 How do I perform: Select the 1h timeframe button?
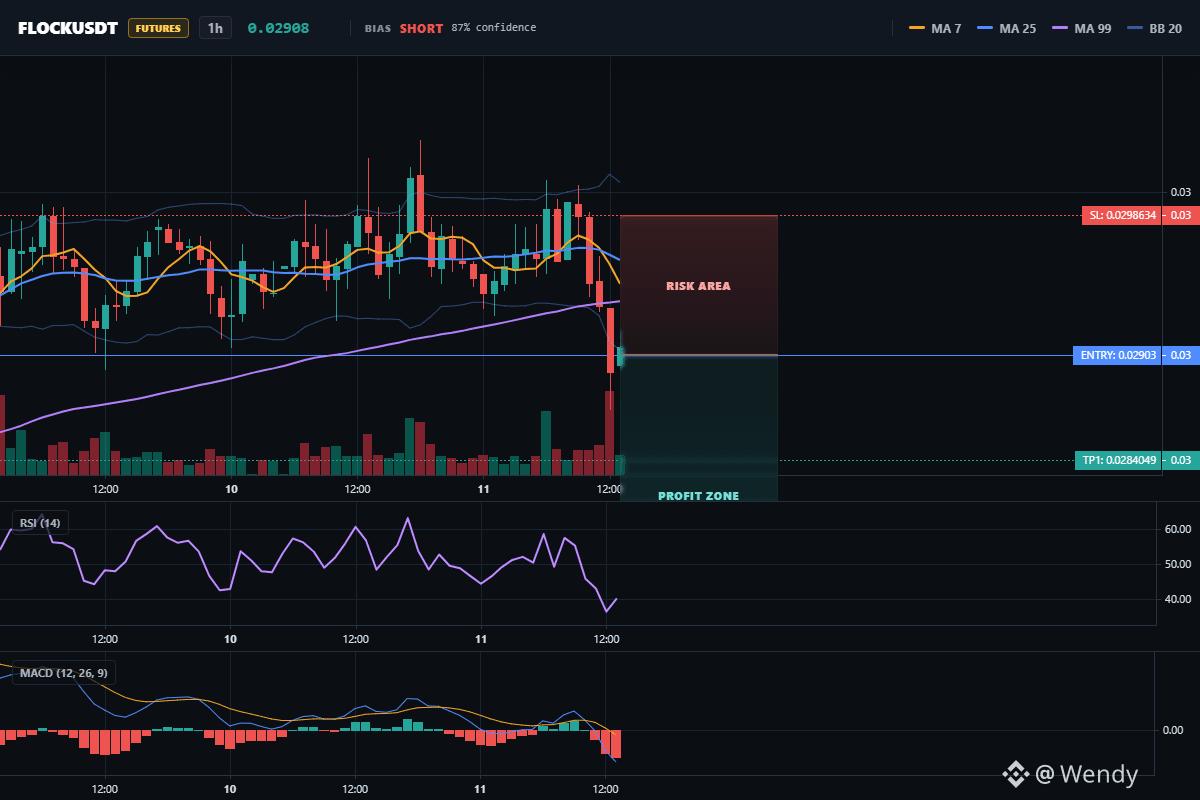pyautogui.click(x=215, y=28)
